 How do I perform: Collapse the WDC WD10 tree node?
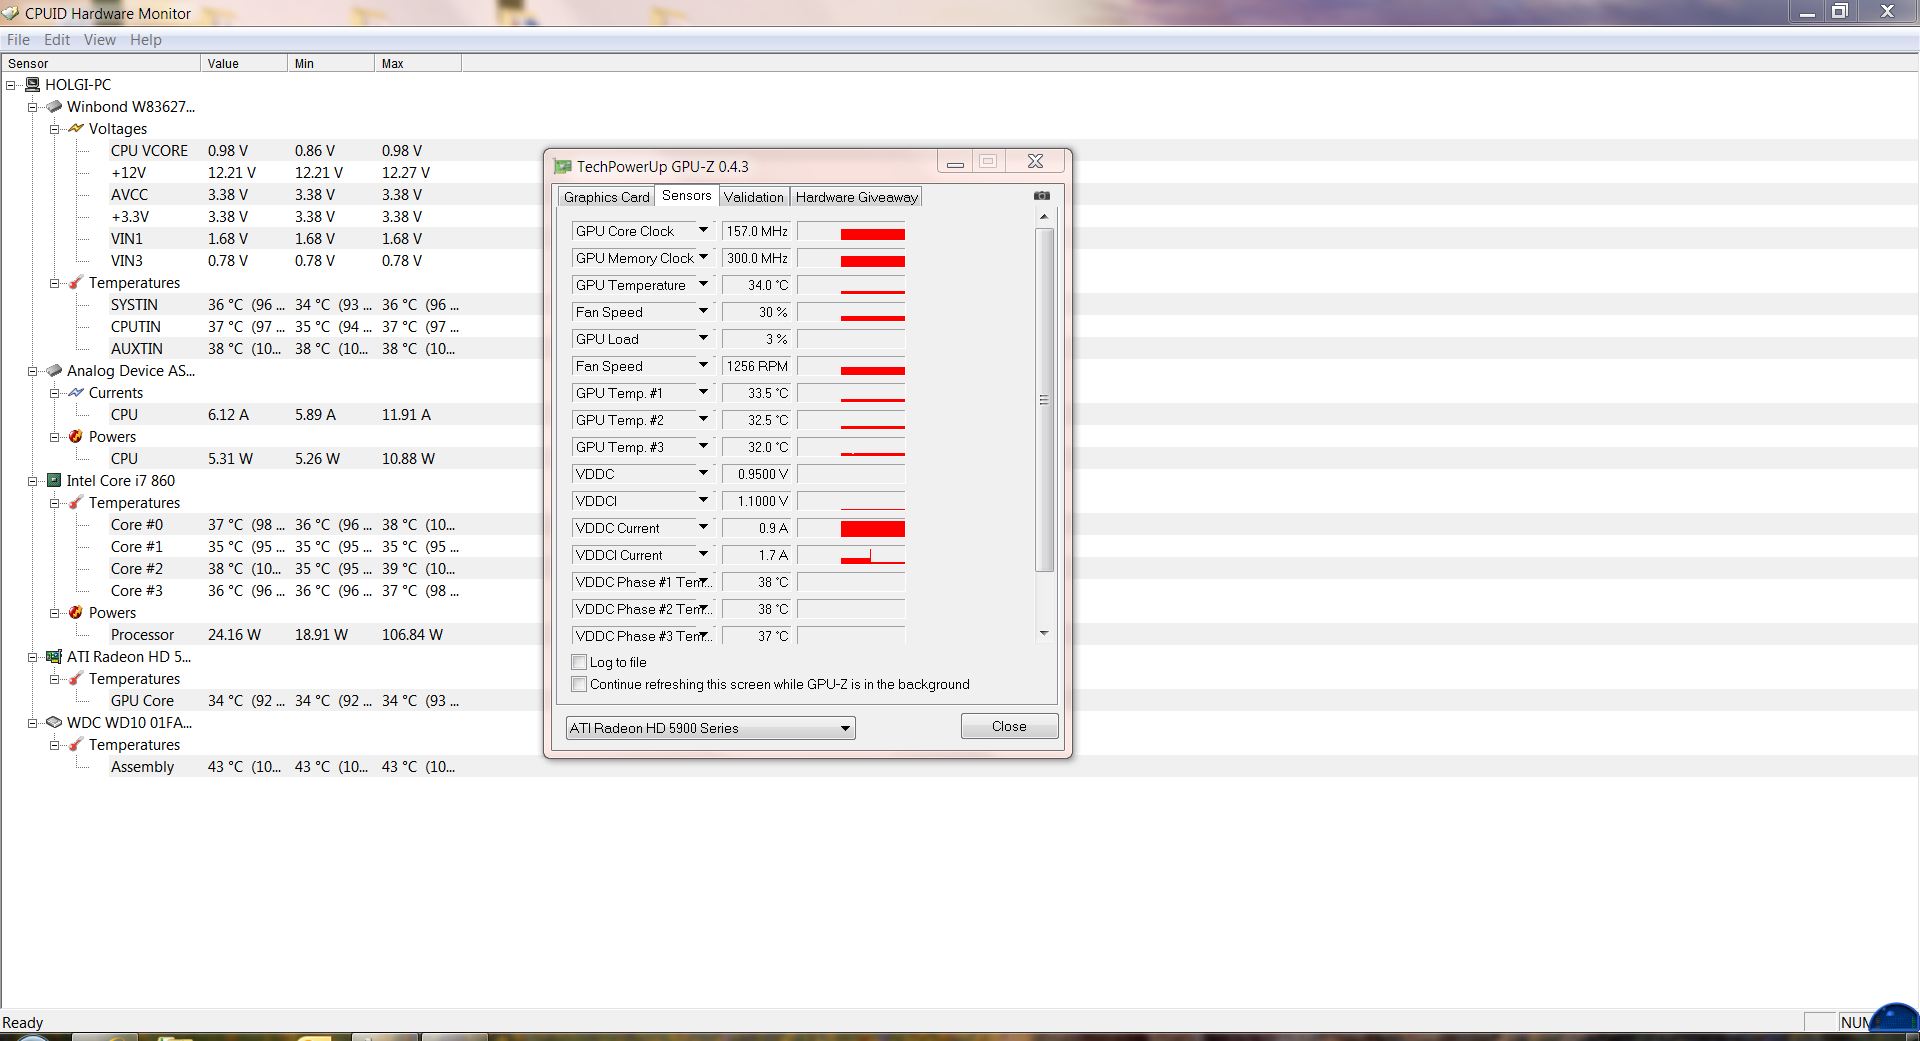pos(32,723)
